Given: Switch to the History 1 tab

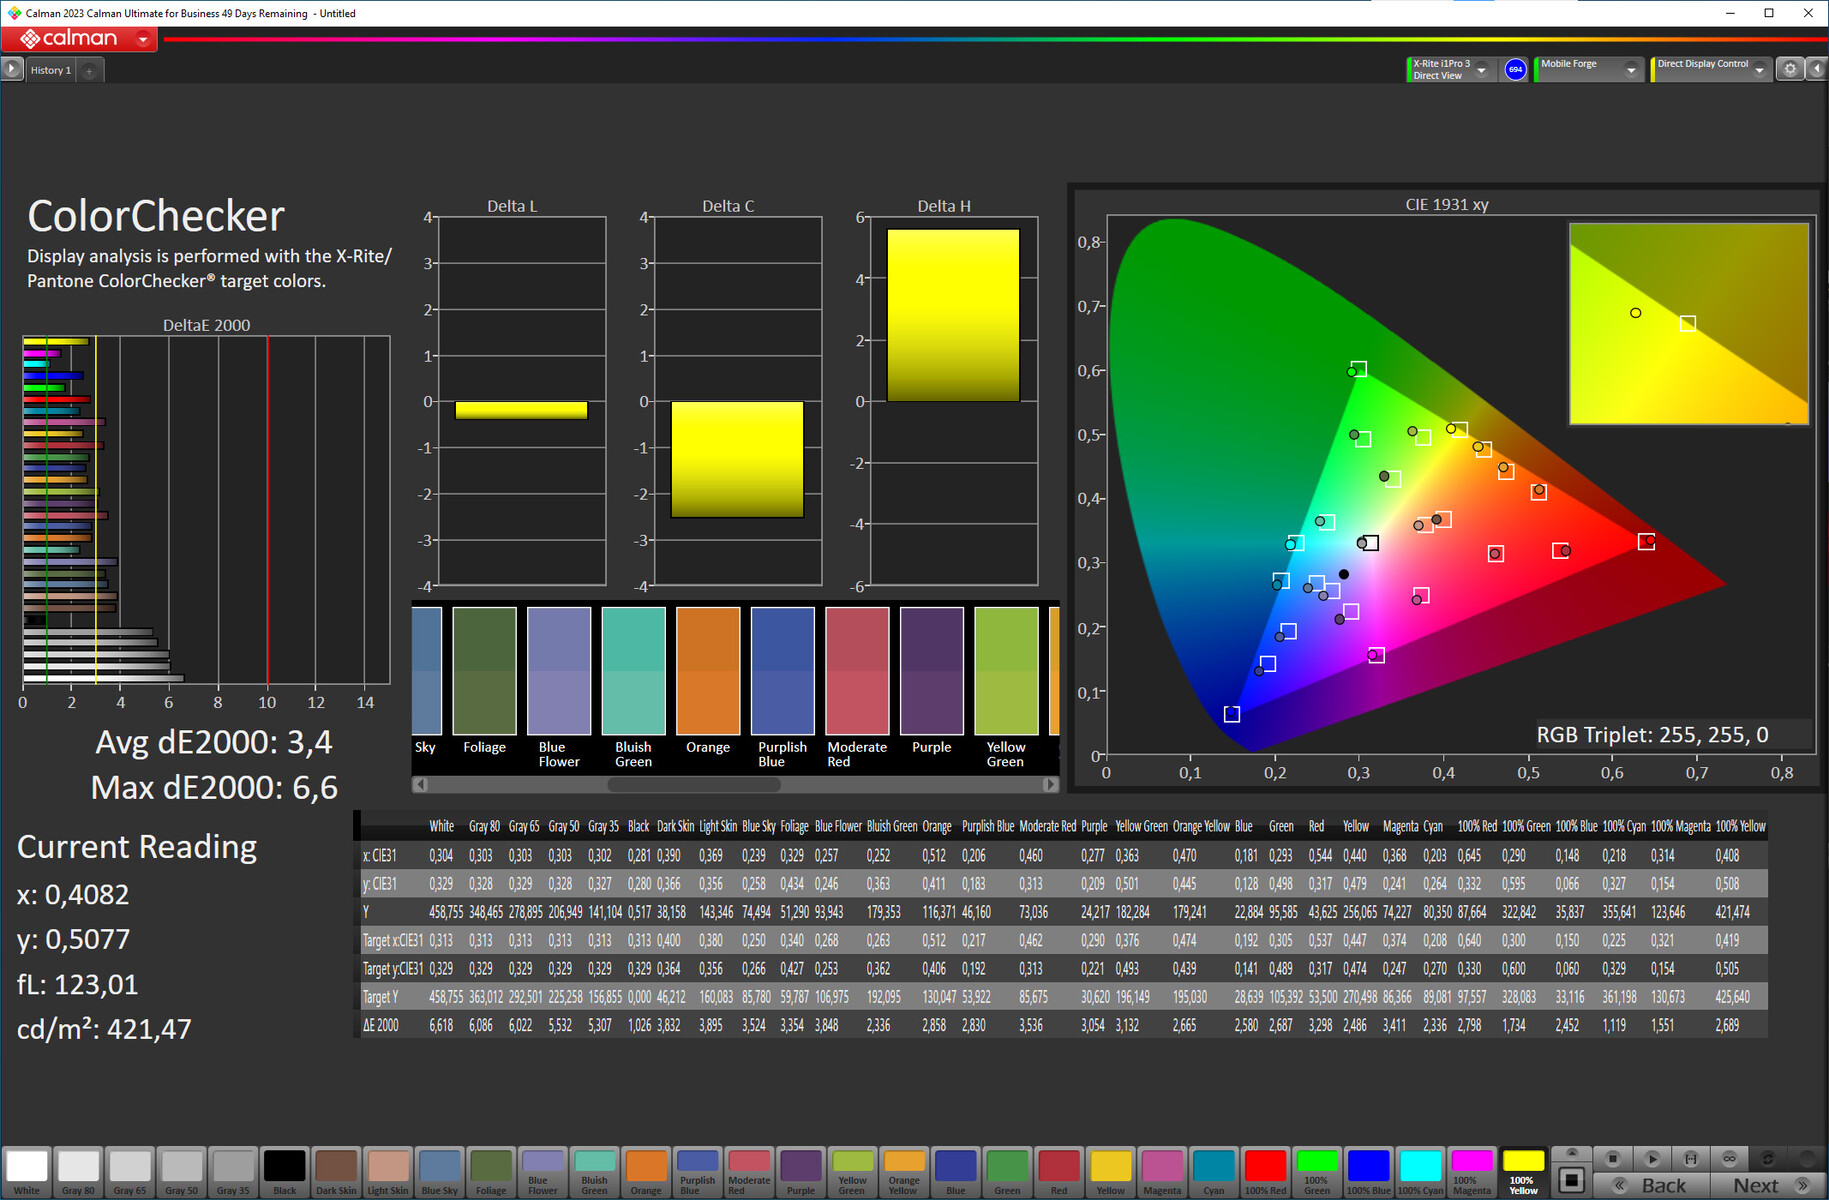Looking at the screenshot, I should [x=50, y=71].
